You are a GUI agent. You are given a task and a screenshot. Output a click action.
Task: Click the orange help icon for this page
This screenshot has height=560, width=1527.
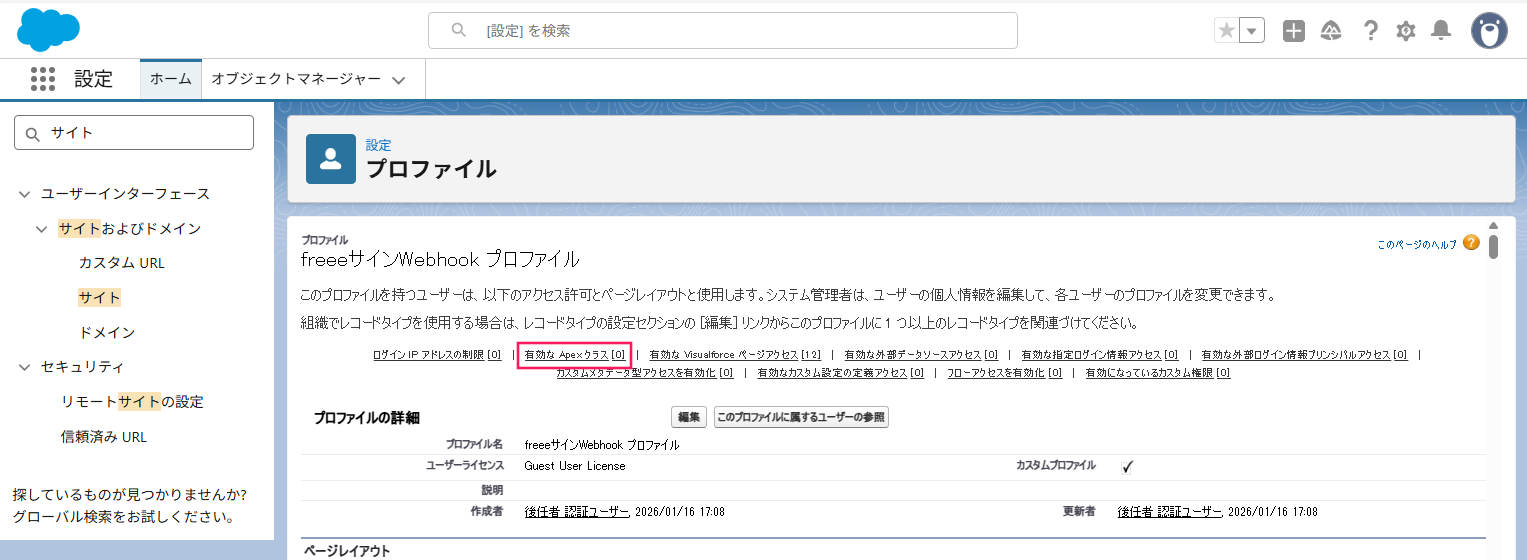pyautogui.click(x=1471, y=242)
